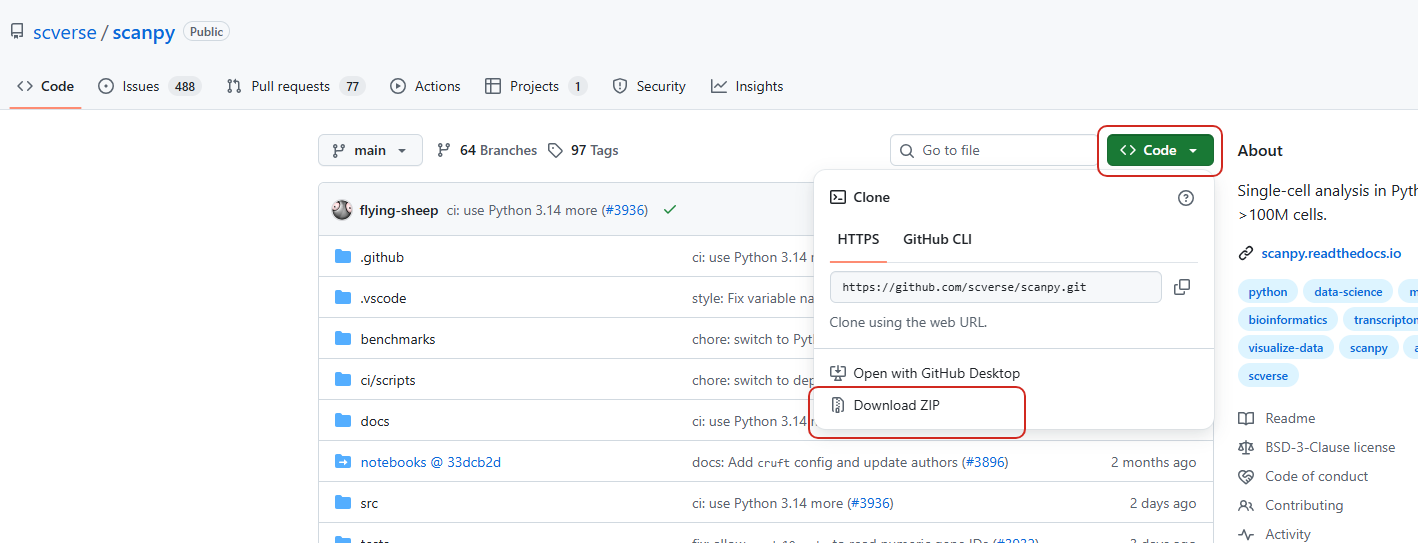Open scanpy.readthedocs.io link
1418x543 pixels.
(x=1331, y=253)
